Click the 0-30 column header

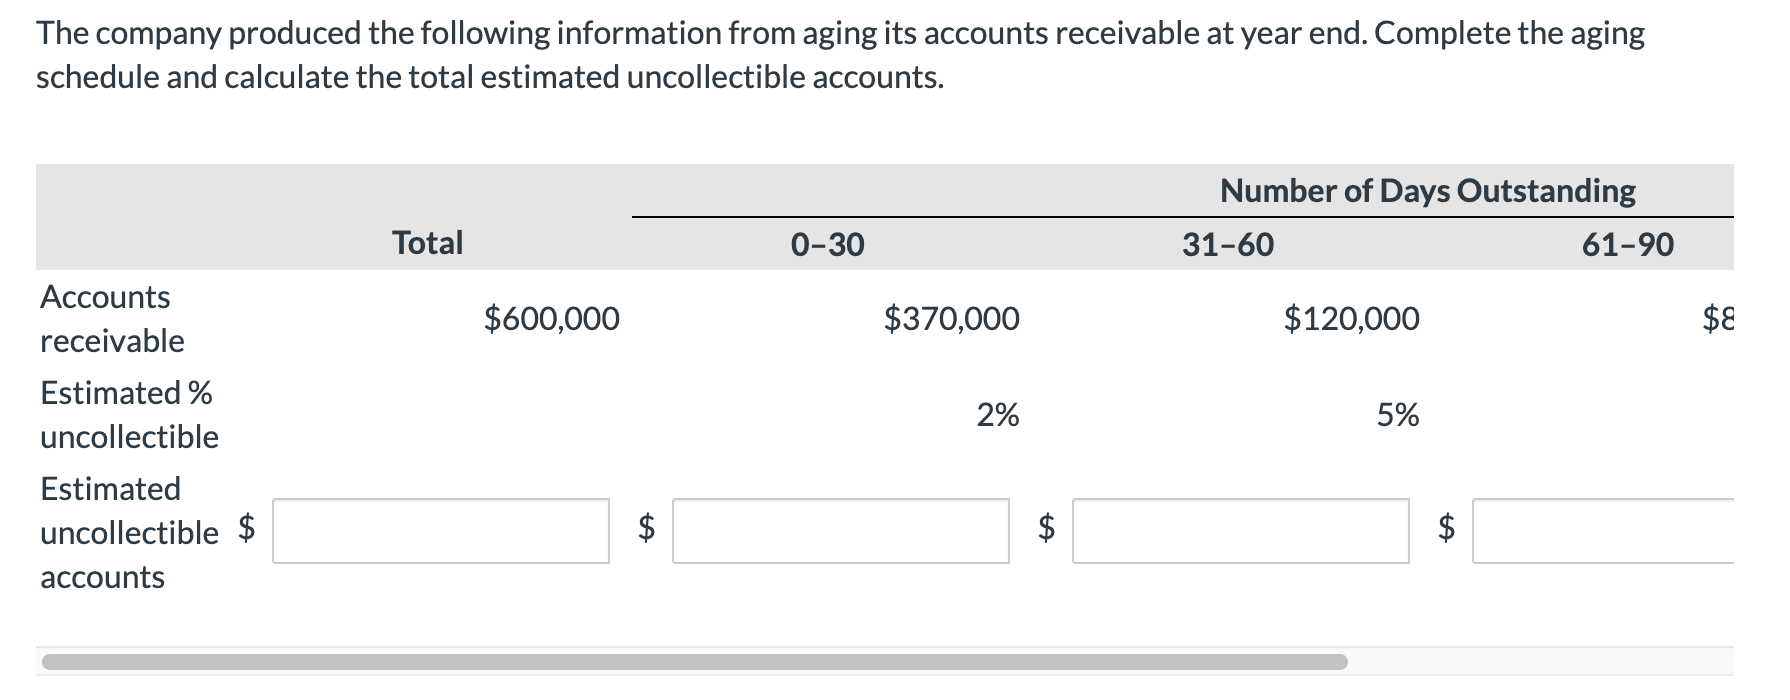tap(827, 245)
